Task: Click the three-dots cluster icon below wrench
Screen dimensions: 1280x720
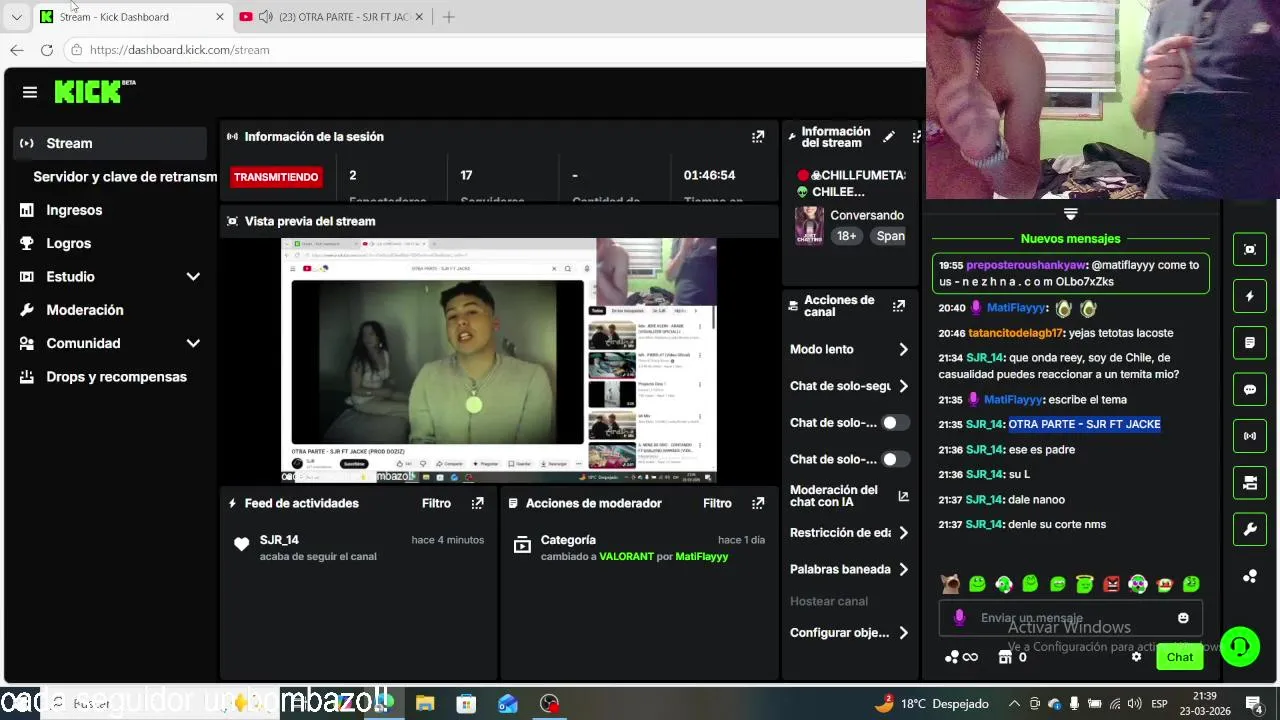Action: [x=1250, y=576]
